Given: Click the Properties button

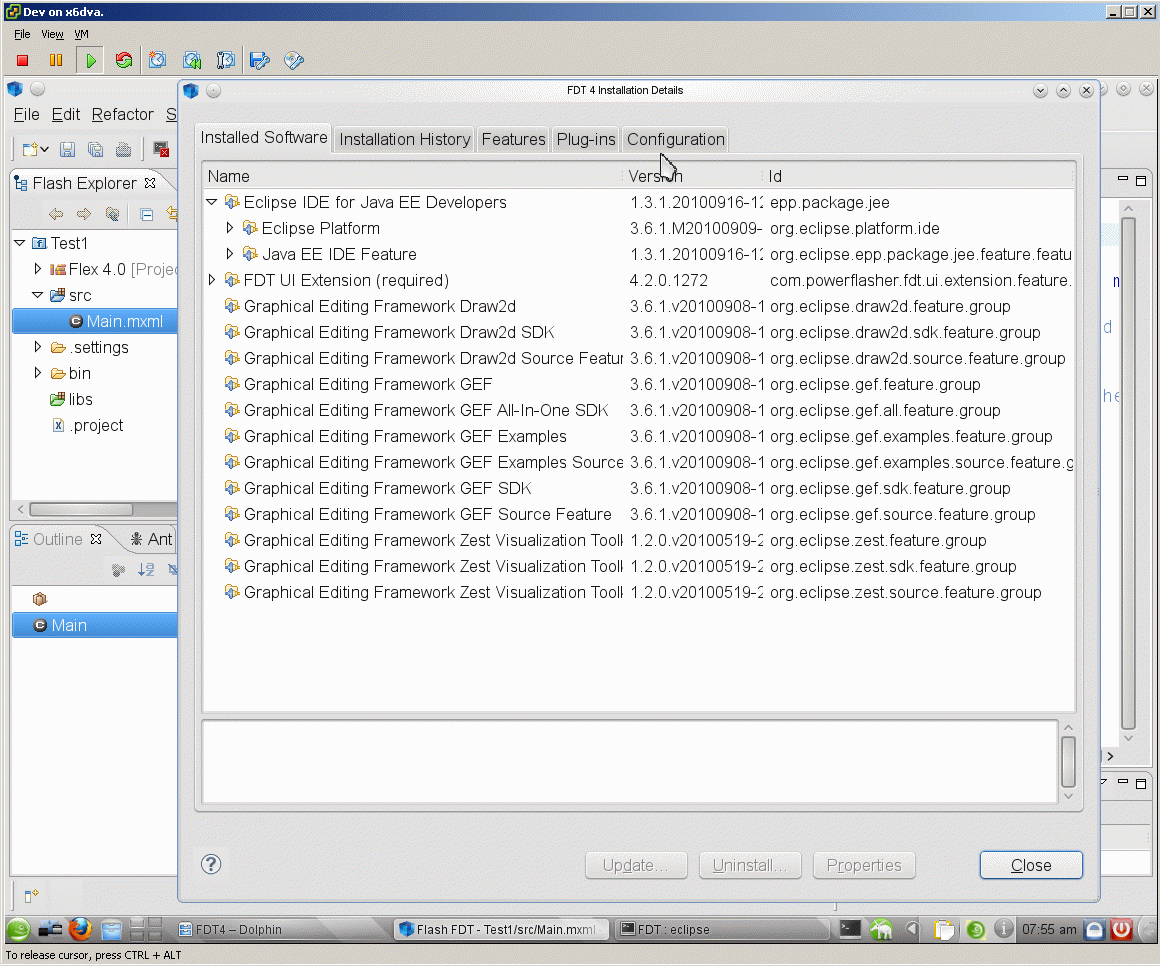Looking at the screenshot, I should click(864, 865).
